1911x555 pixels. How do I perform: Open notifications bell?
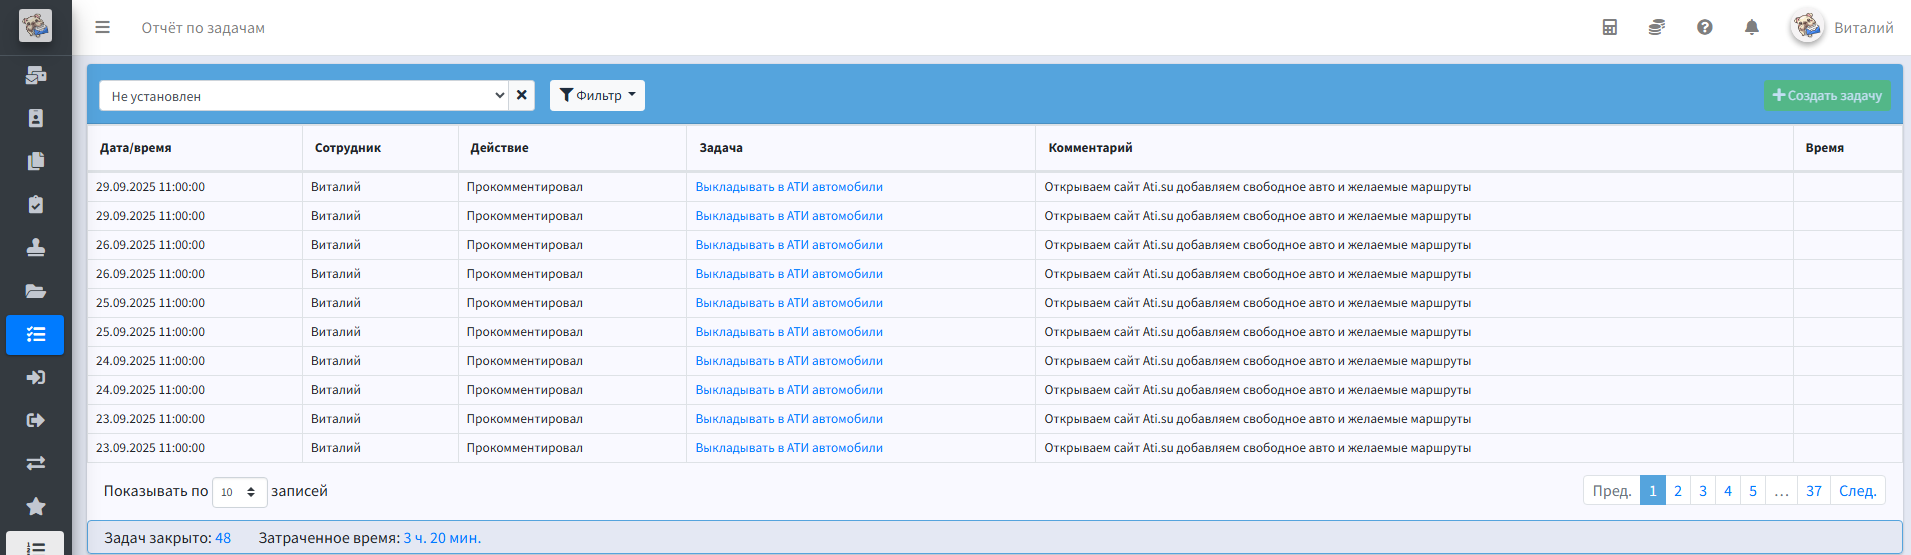(x=1751, y=28)
